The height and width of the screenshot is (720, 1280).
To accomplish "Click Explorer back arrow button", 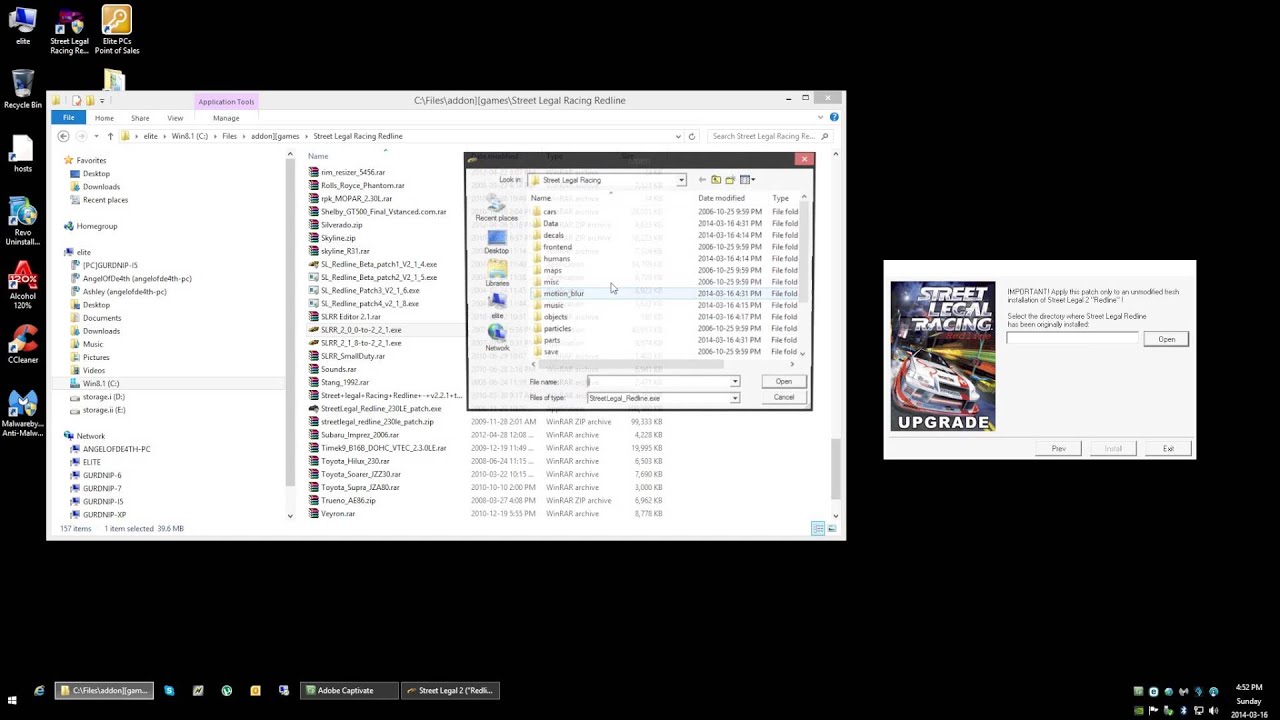I will (63, 136).
